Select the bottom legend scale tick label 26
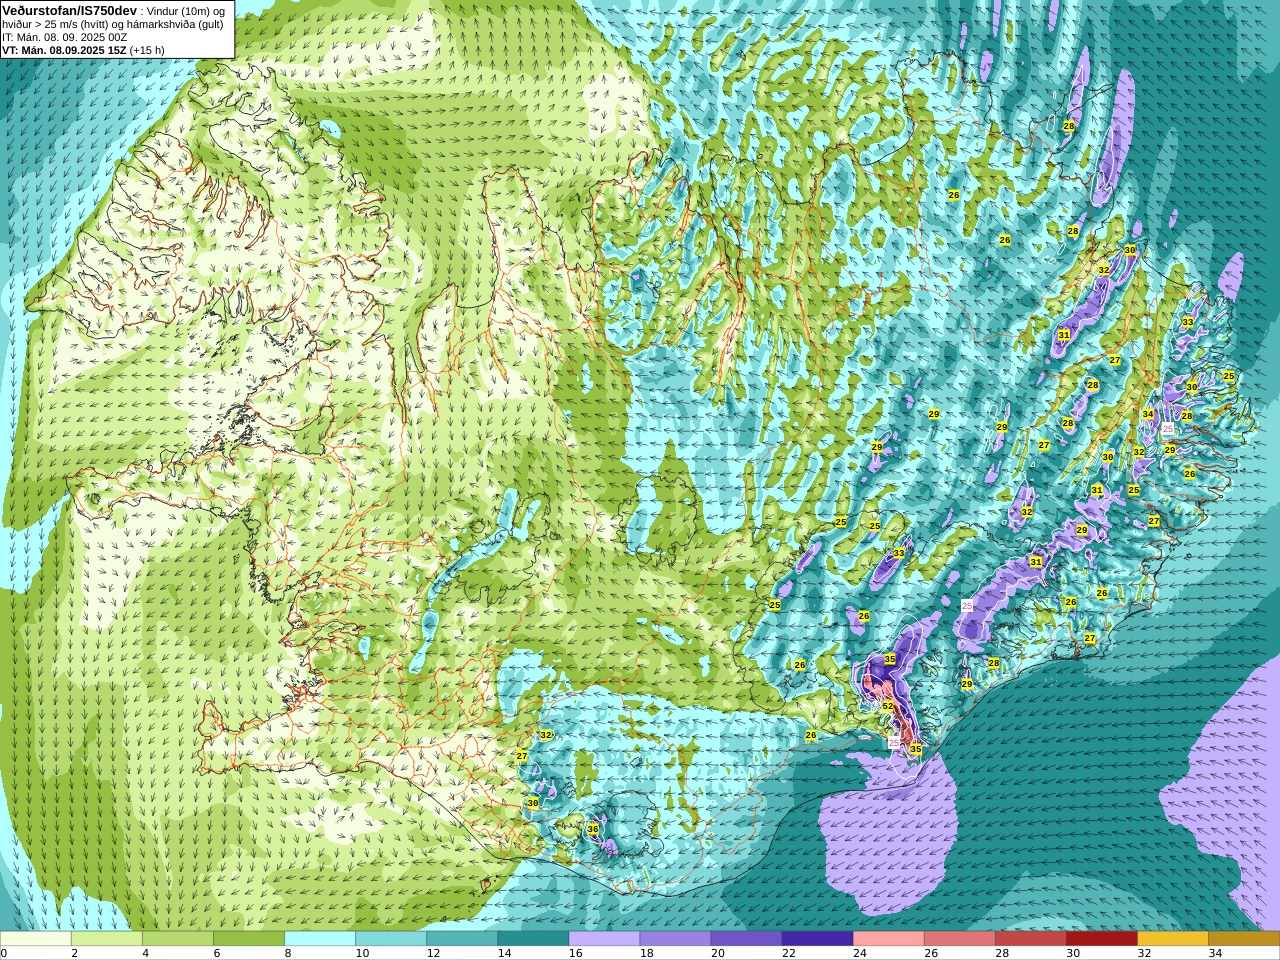This screenshot has height=960, width=1280. pyautogui.click(x=930, y=953)
